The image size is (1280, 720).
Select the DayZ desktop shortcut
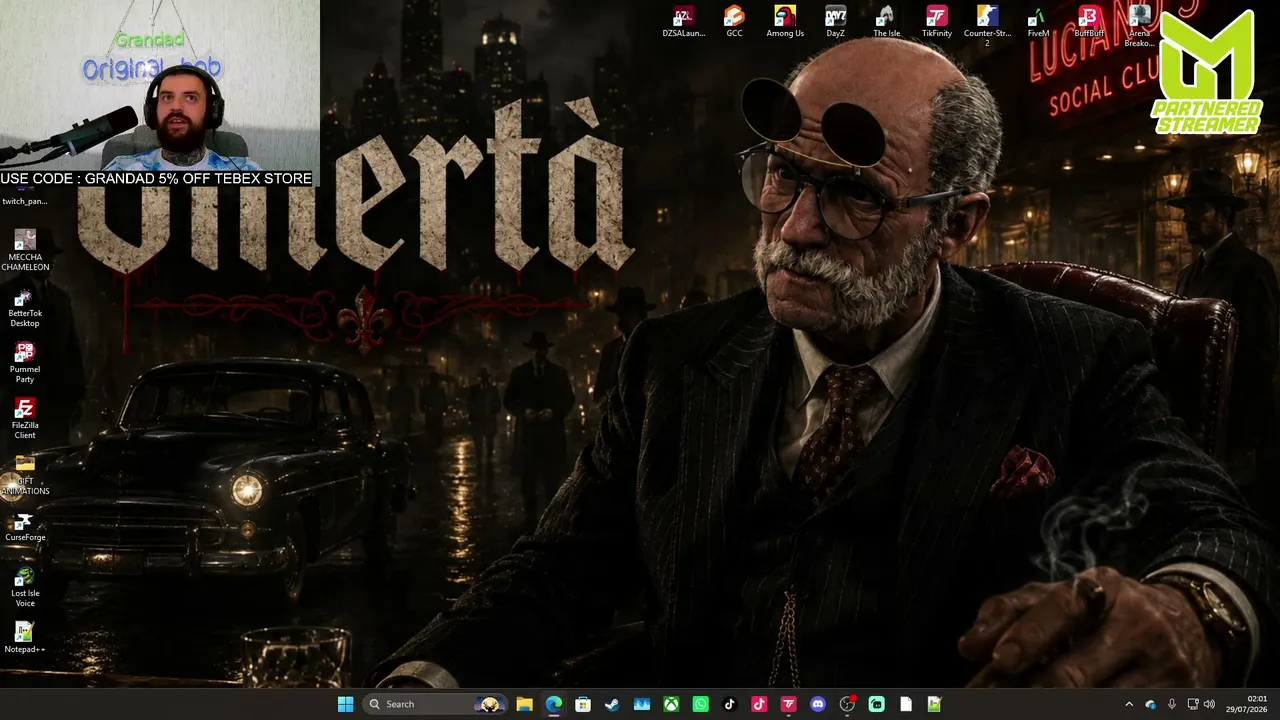coord(835,22)
